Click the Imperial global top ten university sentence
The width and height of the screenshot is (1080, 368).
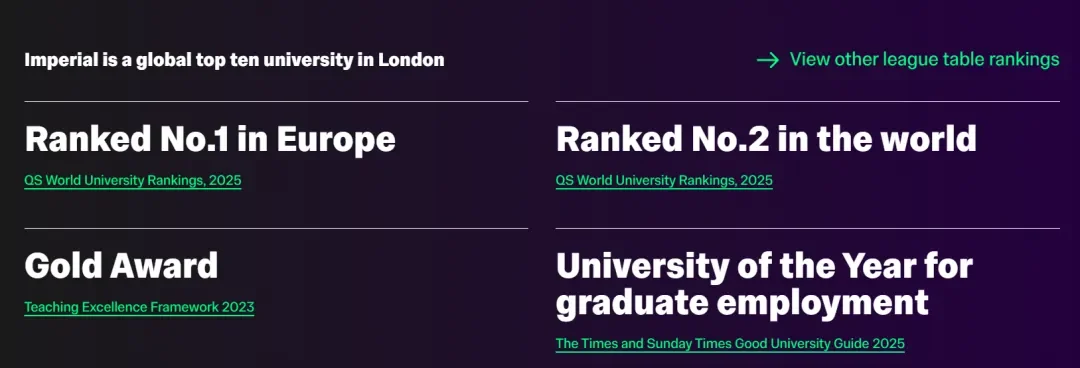[234, 60]
